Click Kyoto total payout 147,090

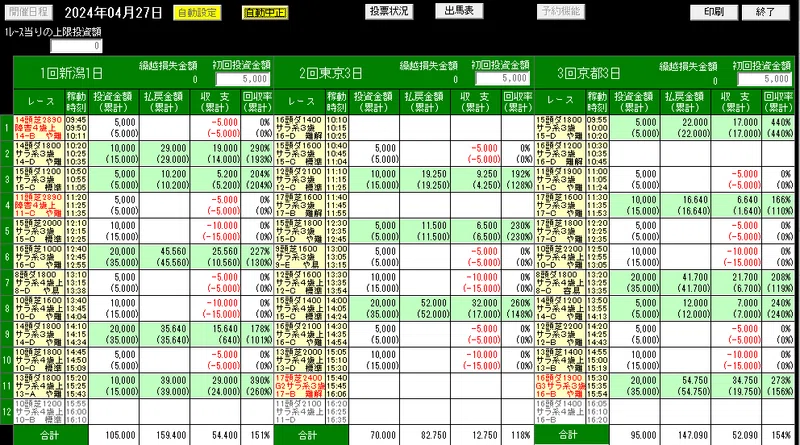[x=685, y=435]
